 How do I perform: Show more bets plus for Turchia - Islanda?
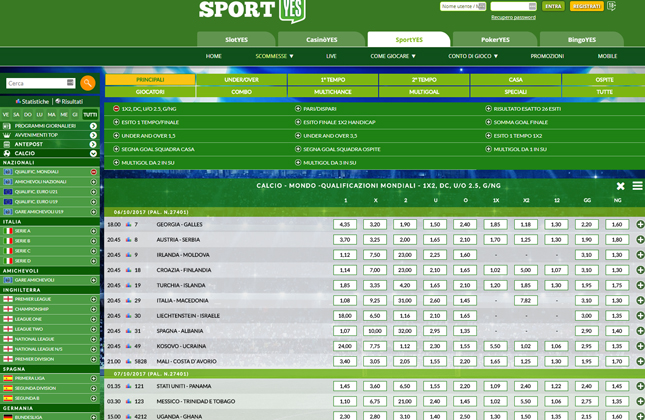click(x=640, y=285)
